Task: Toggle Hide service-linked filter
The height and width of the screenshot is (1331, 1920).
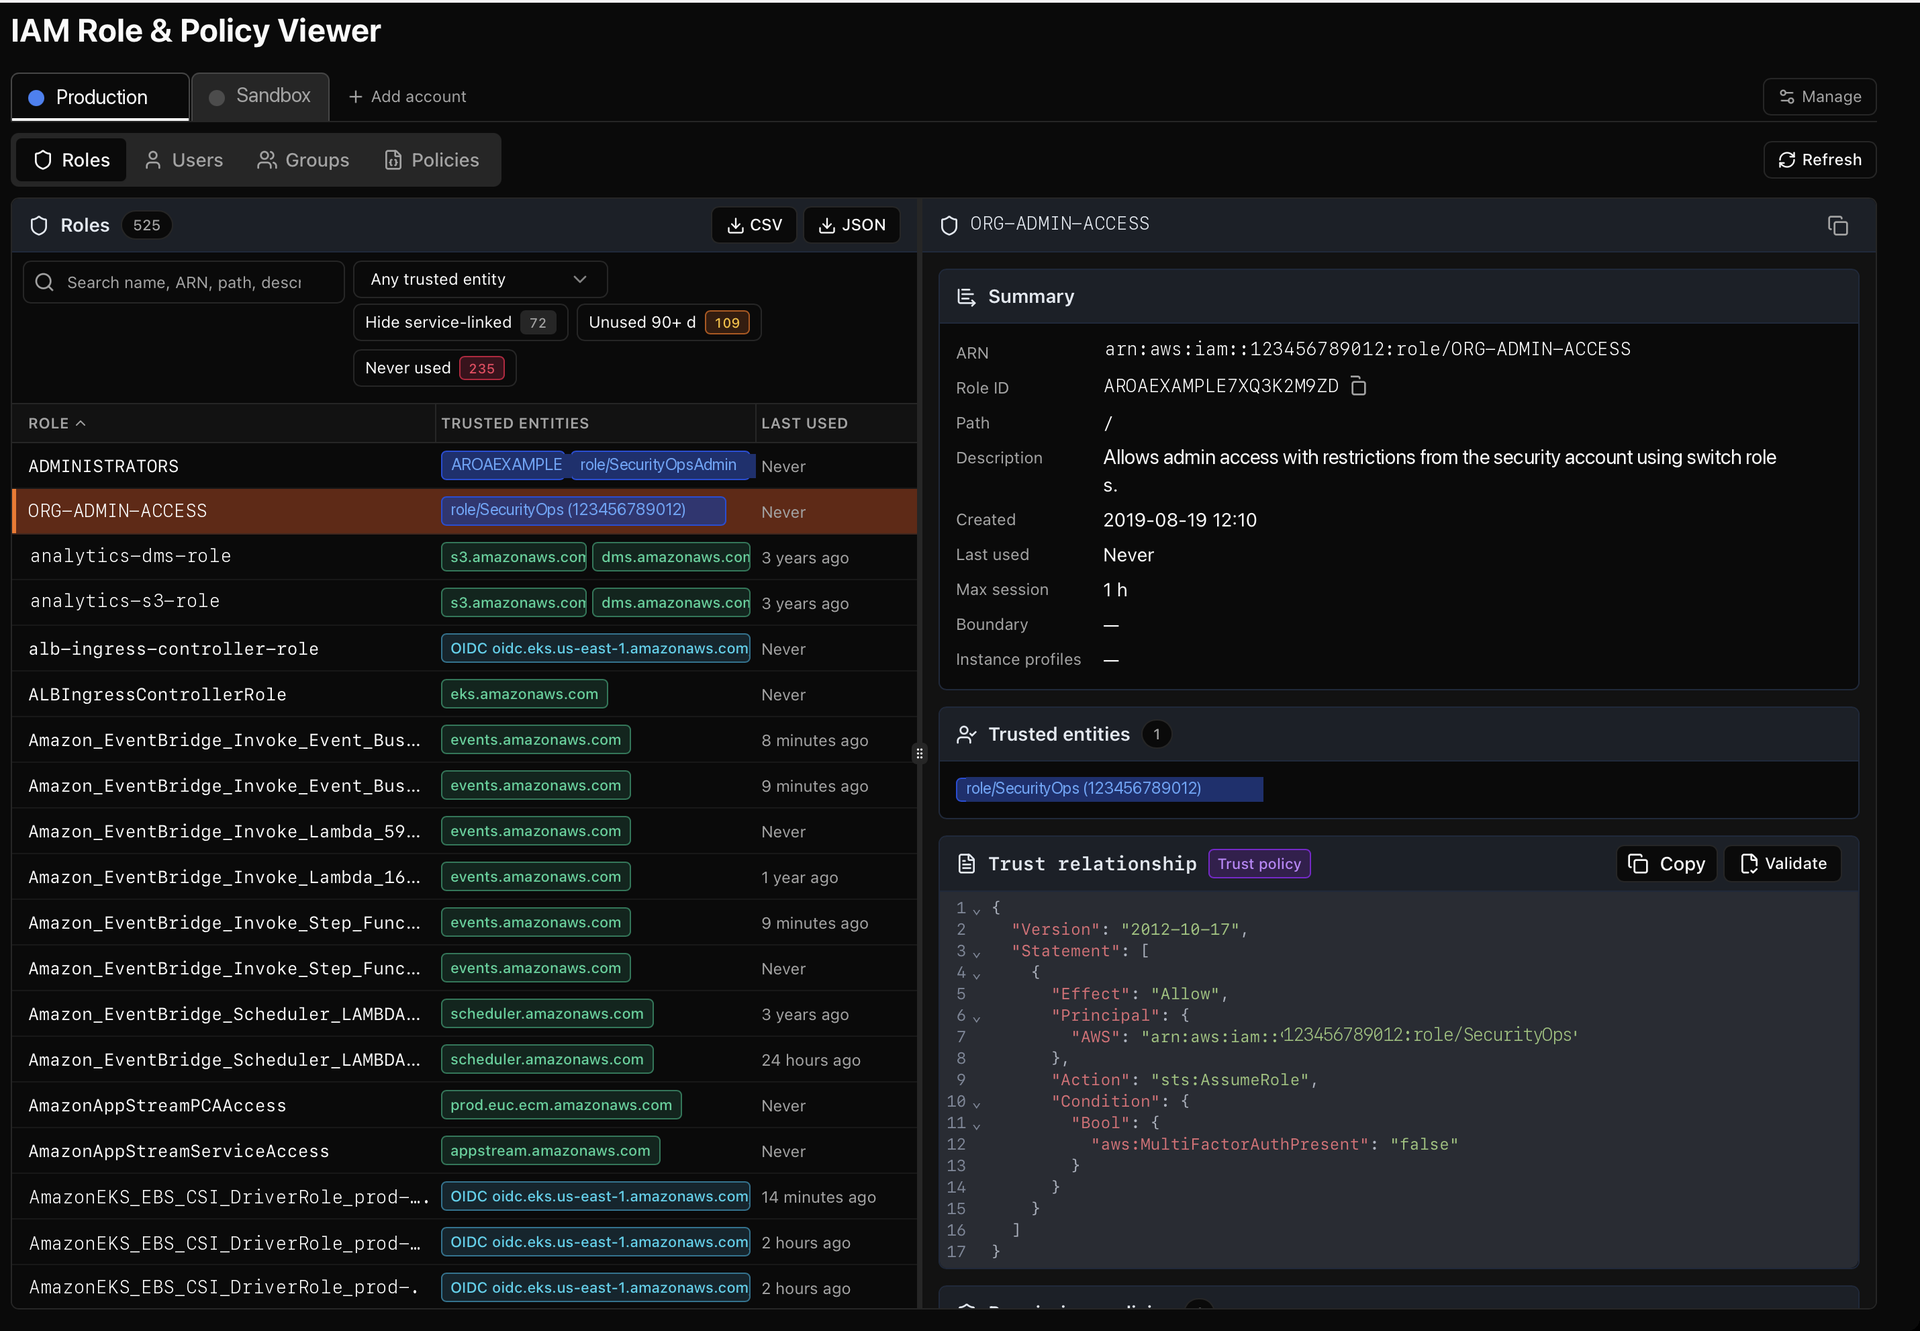Action: [460, 323]
